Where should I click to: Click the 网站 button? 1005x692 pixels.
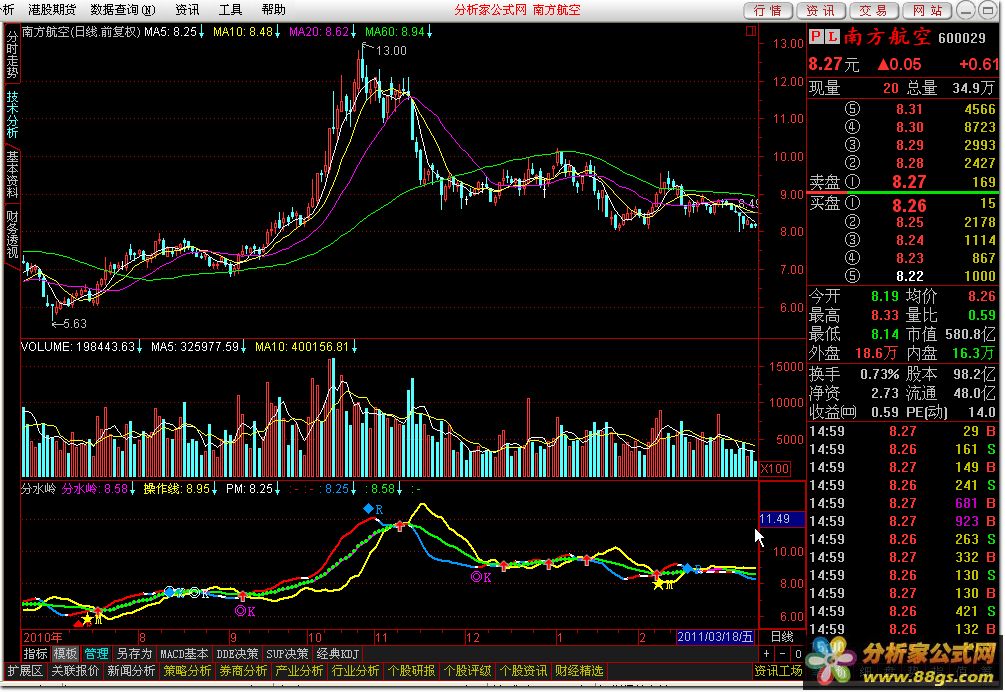click(928, 10)
